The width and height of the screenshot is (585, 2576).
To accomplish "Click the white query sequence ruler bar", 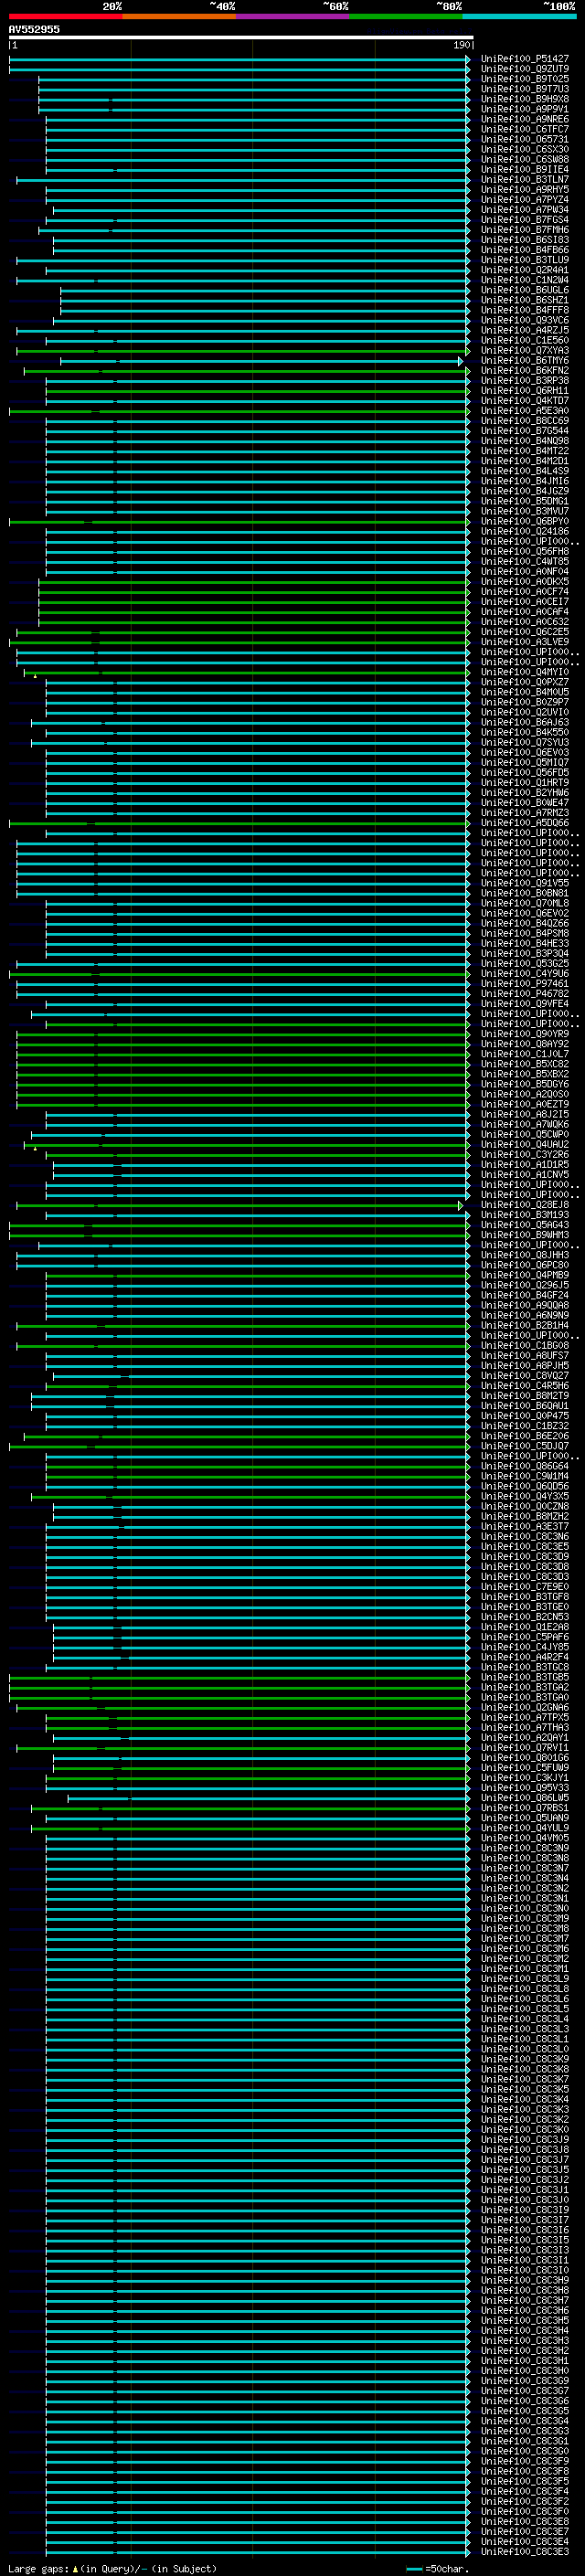I will tap(240, 37).
